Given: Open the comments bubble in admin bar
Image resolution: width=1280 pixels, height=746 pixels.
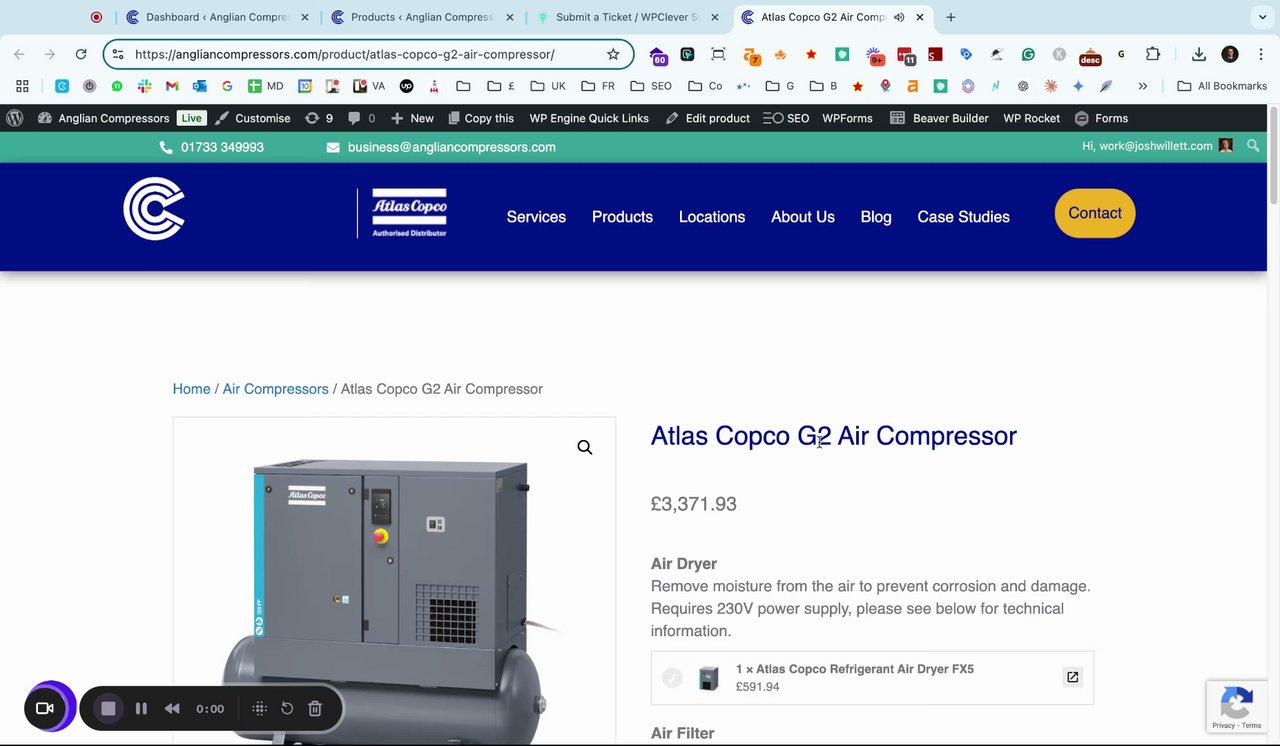Looking at the screenshot, I should 361,118.
